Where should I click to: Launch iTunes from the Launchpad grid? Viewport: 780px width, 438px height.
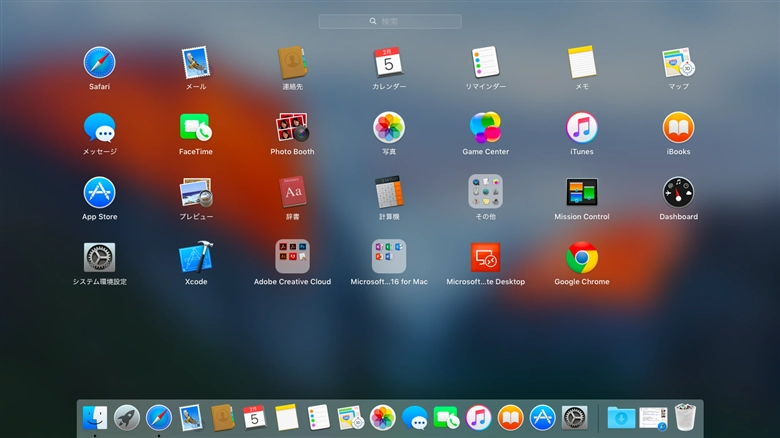(x=582, y=128)
